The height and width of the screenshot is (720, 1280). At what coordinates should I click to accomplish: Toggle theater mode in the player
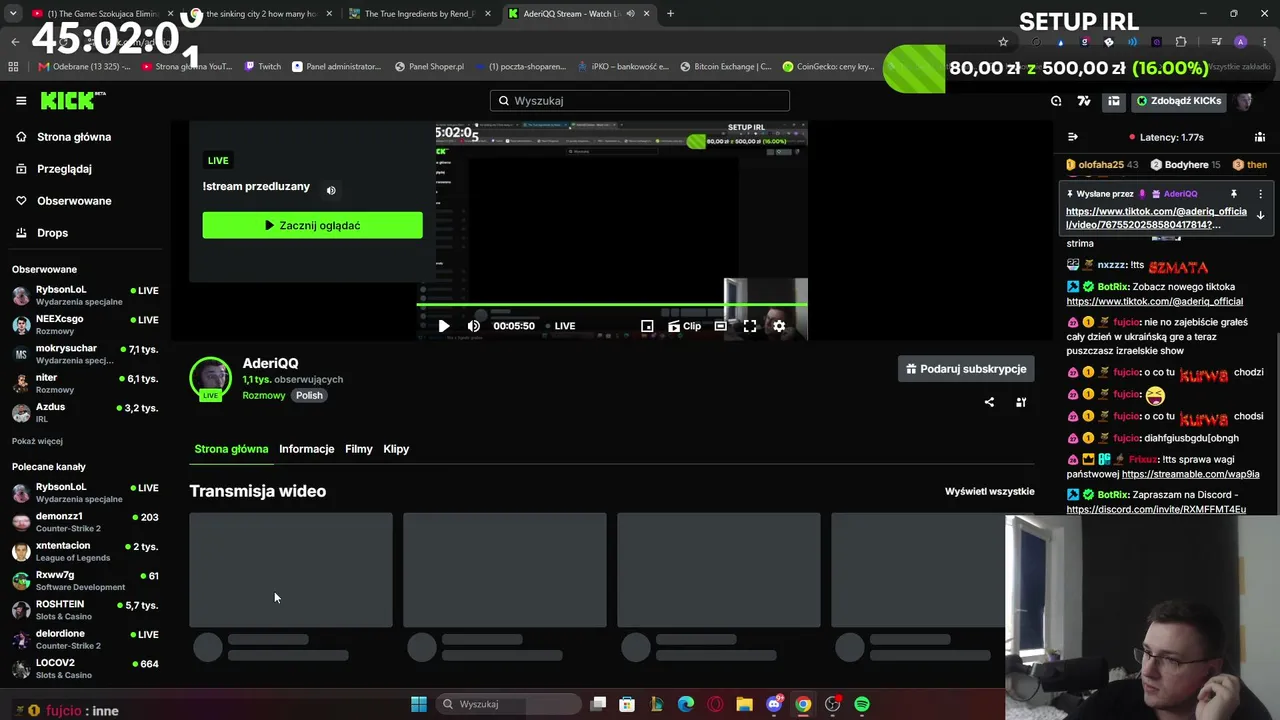click(720, 326)
